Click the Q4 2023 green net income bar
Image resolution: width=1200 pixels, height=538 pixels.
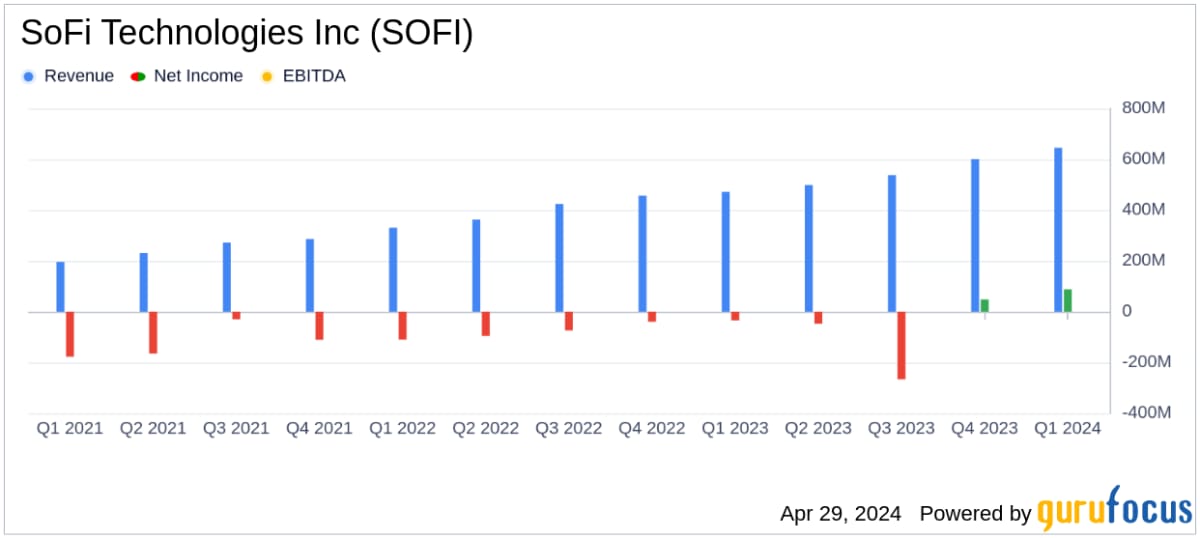984,306
